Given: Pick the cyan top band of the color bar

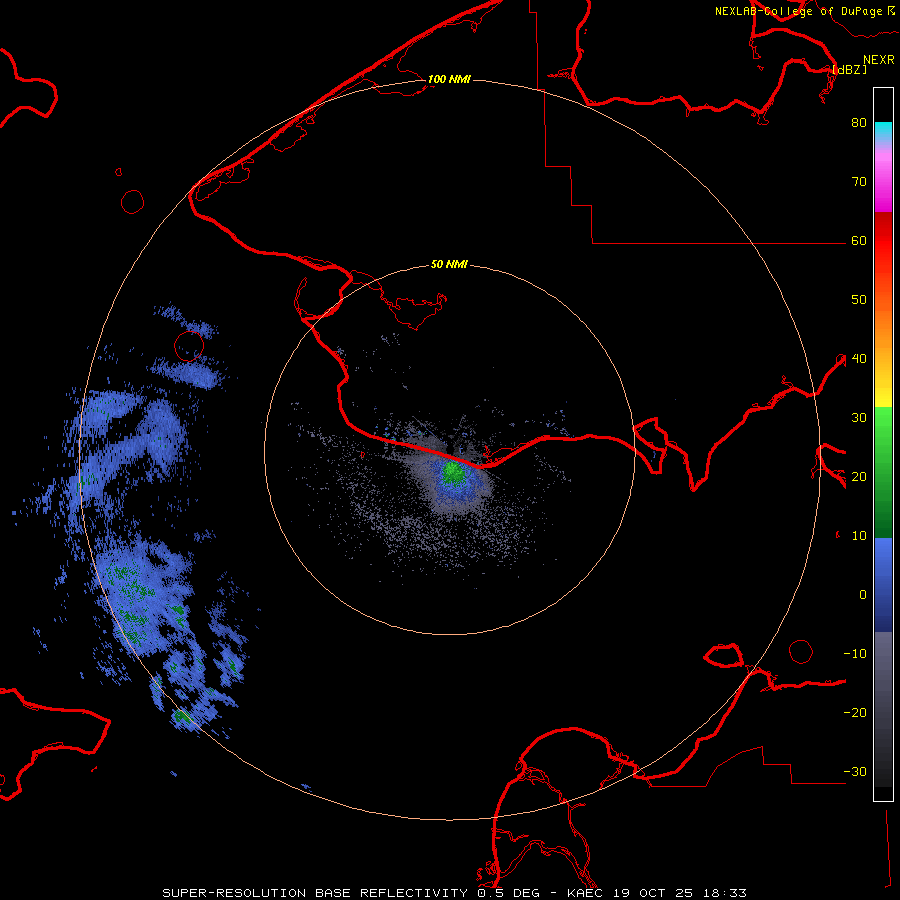Looking at the screenshot, I should [883, 129].
